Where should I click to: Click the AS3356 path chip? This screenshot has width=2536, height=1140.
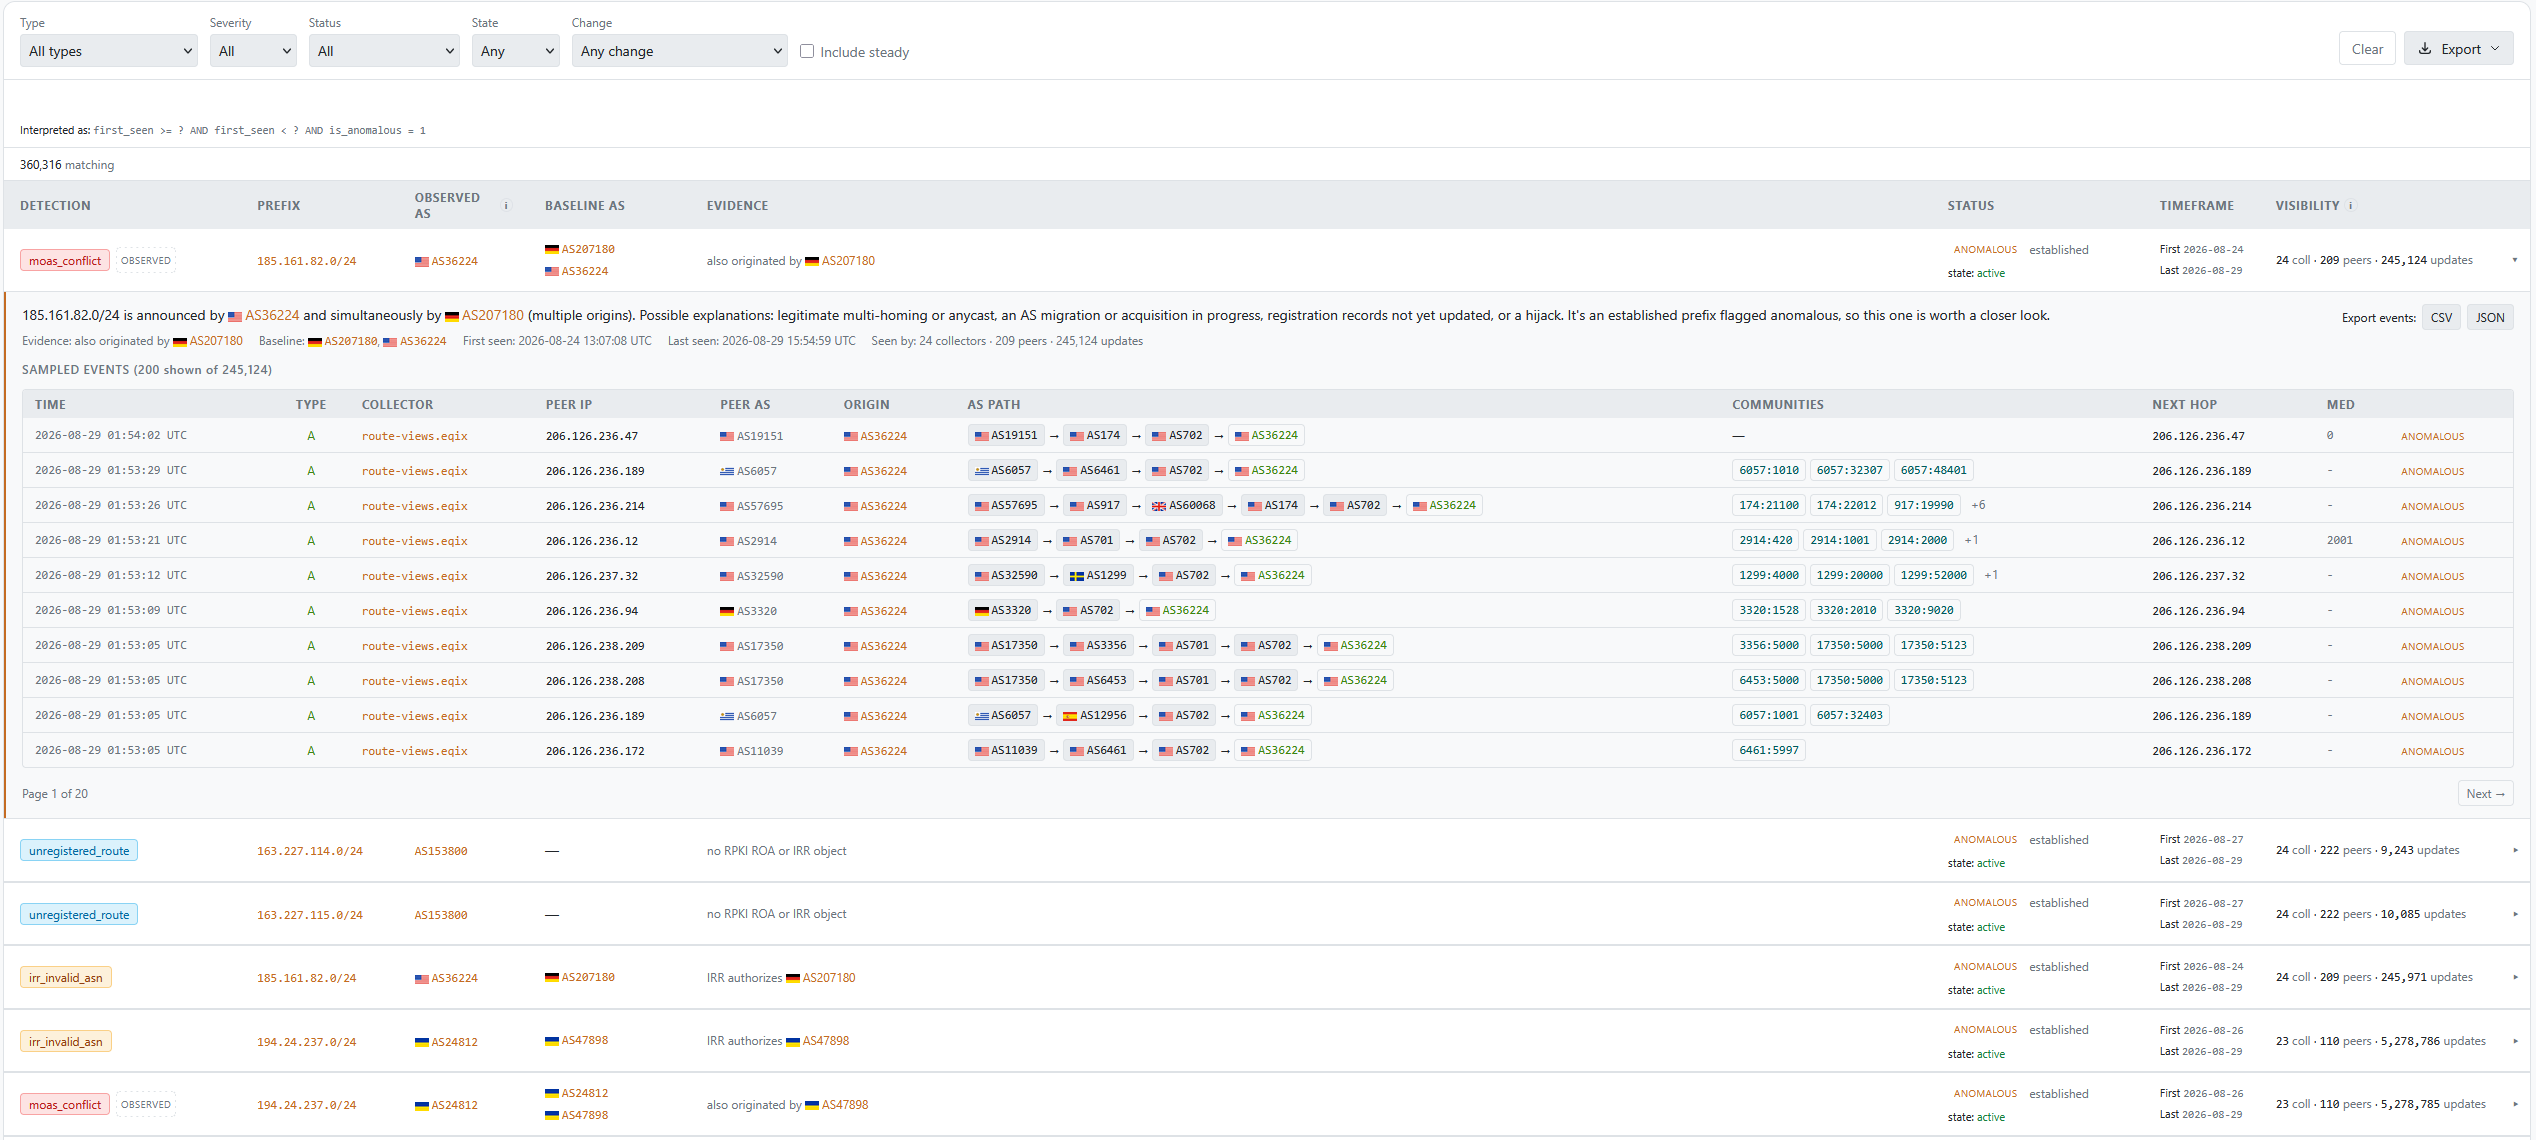coord(1098,645)
